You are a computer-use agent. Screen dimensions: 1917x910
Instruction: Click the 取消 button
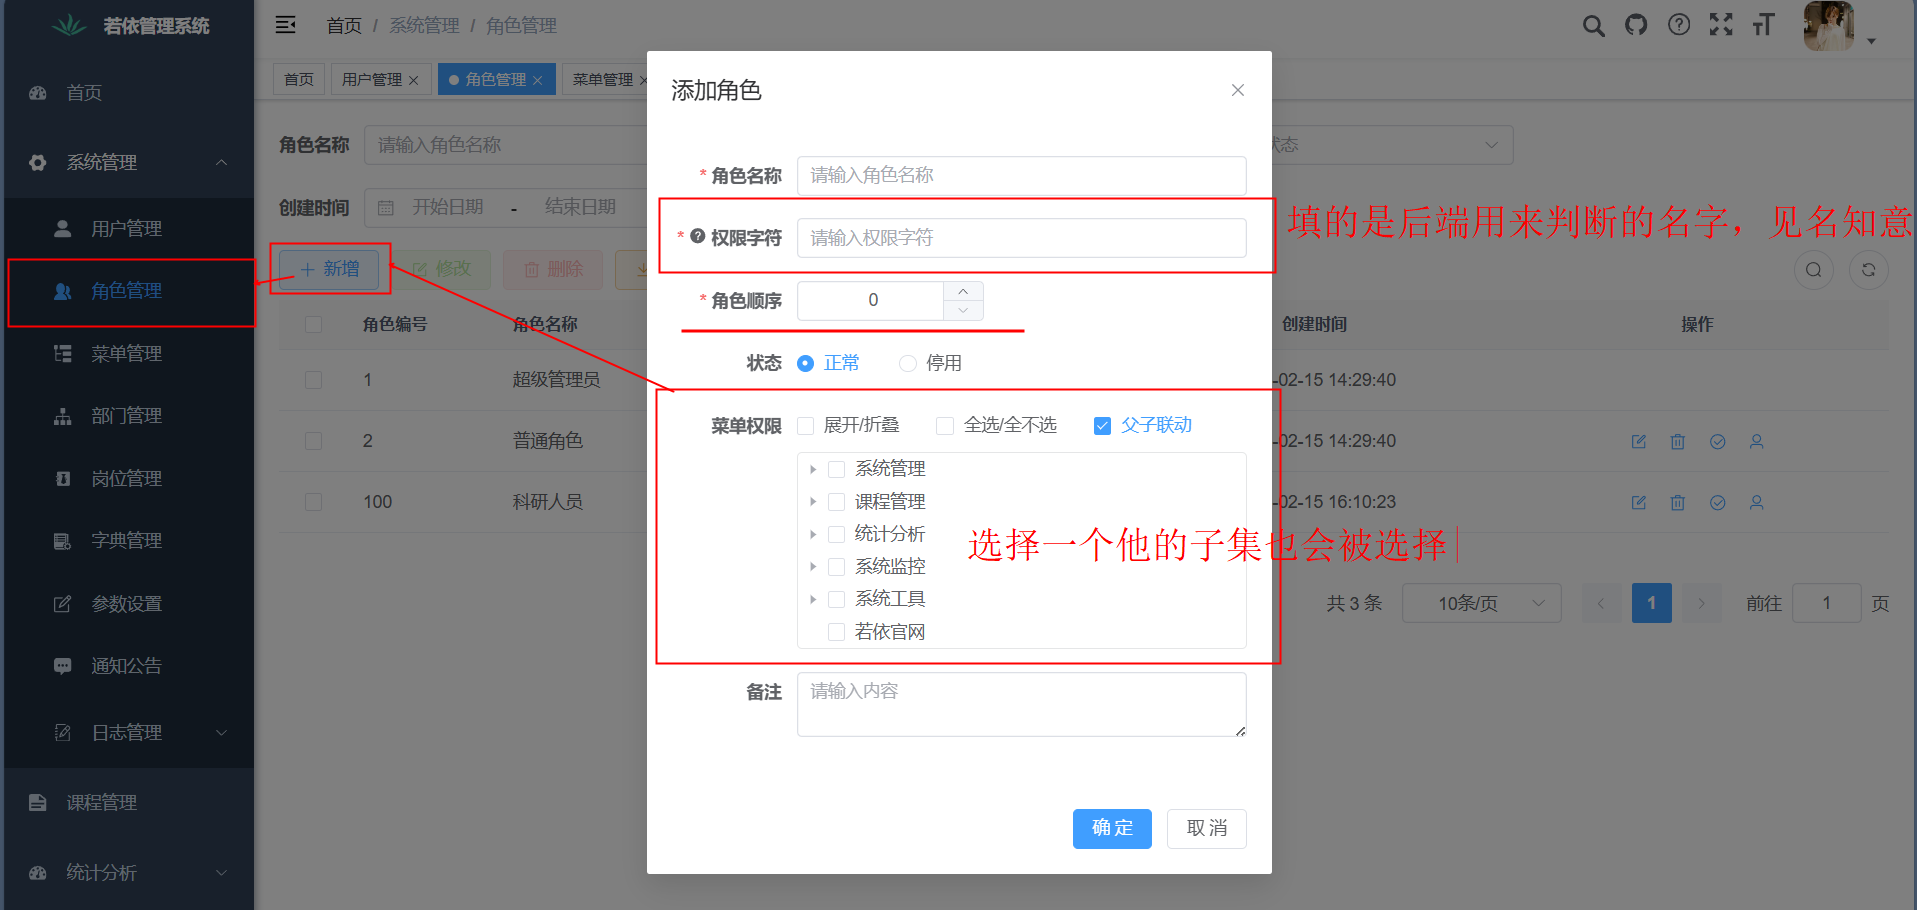click(1205, 828)
